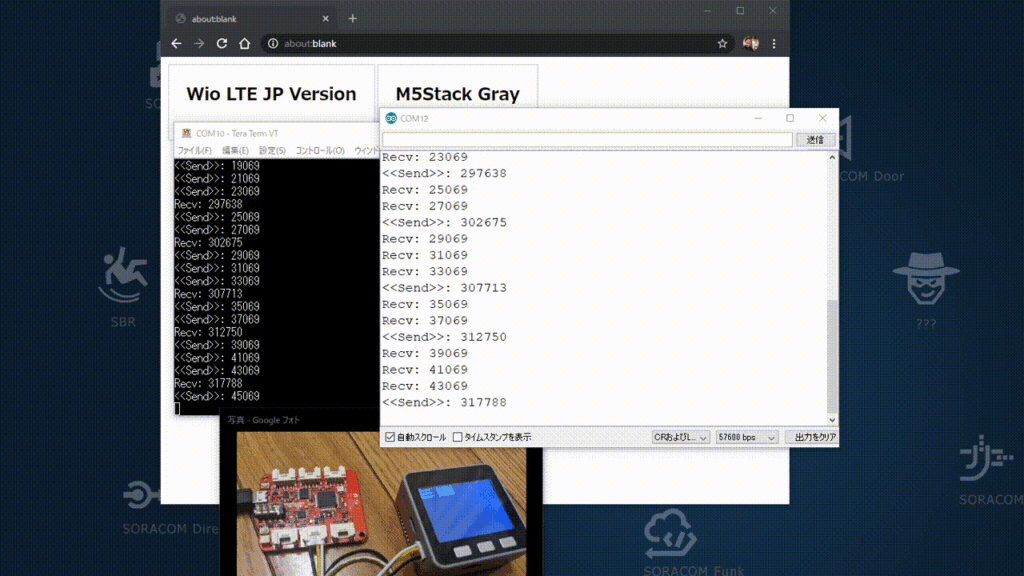Enable the タイムスタンプを表示 checkbox
This screenshot has height=576, width=1024.
[458, 437]
